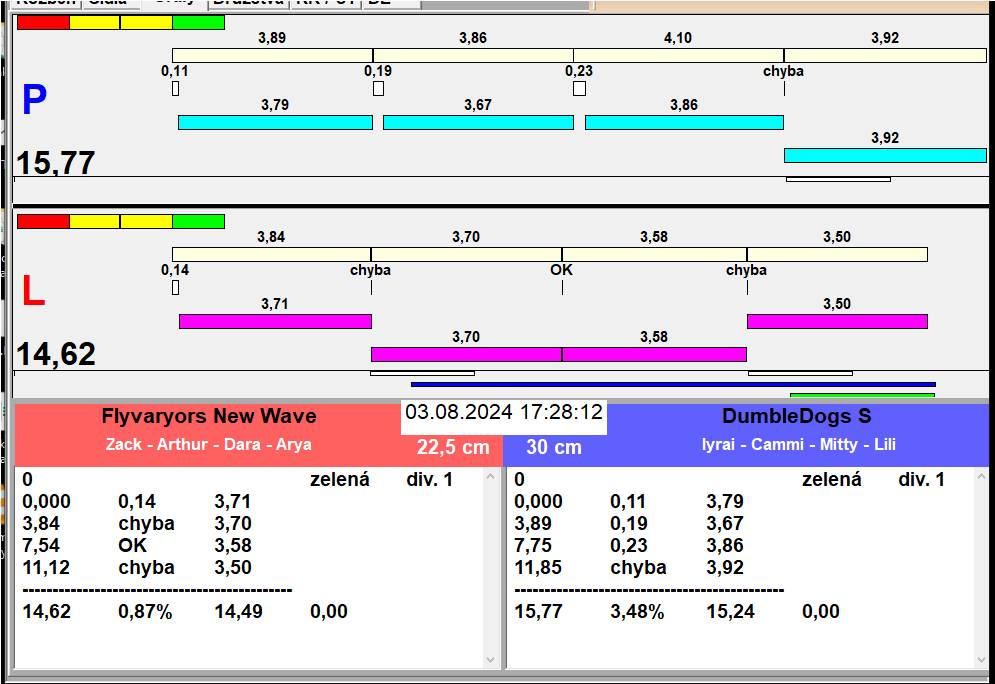
Task: Click 7,54 in the Flyvaryors results table
Action: (41, 546)
